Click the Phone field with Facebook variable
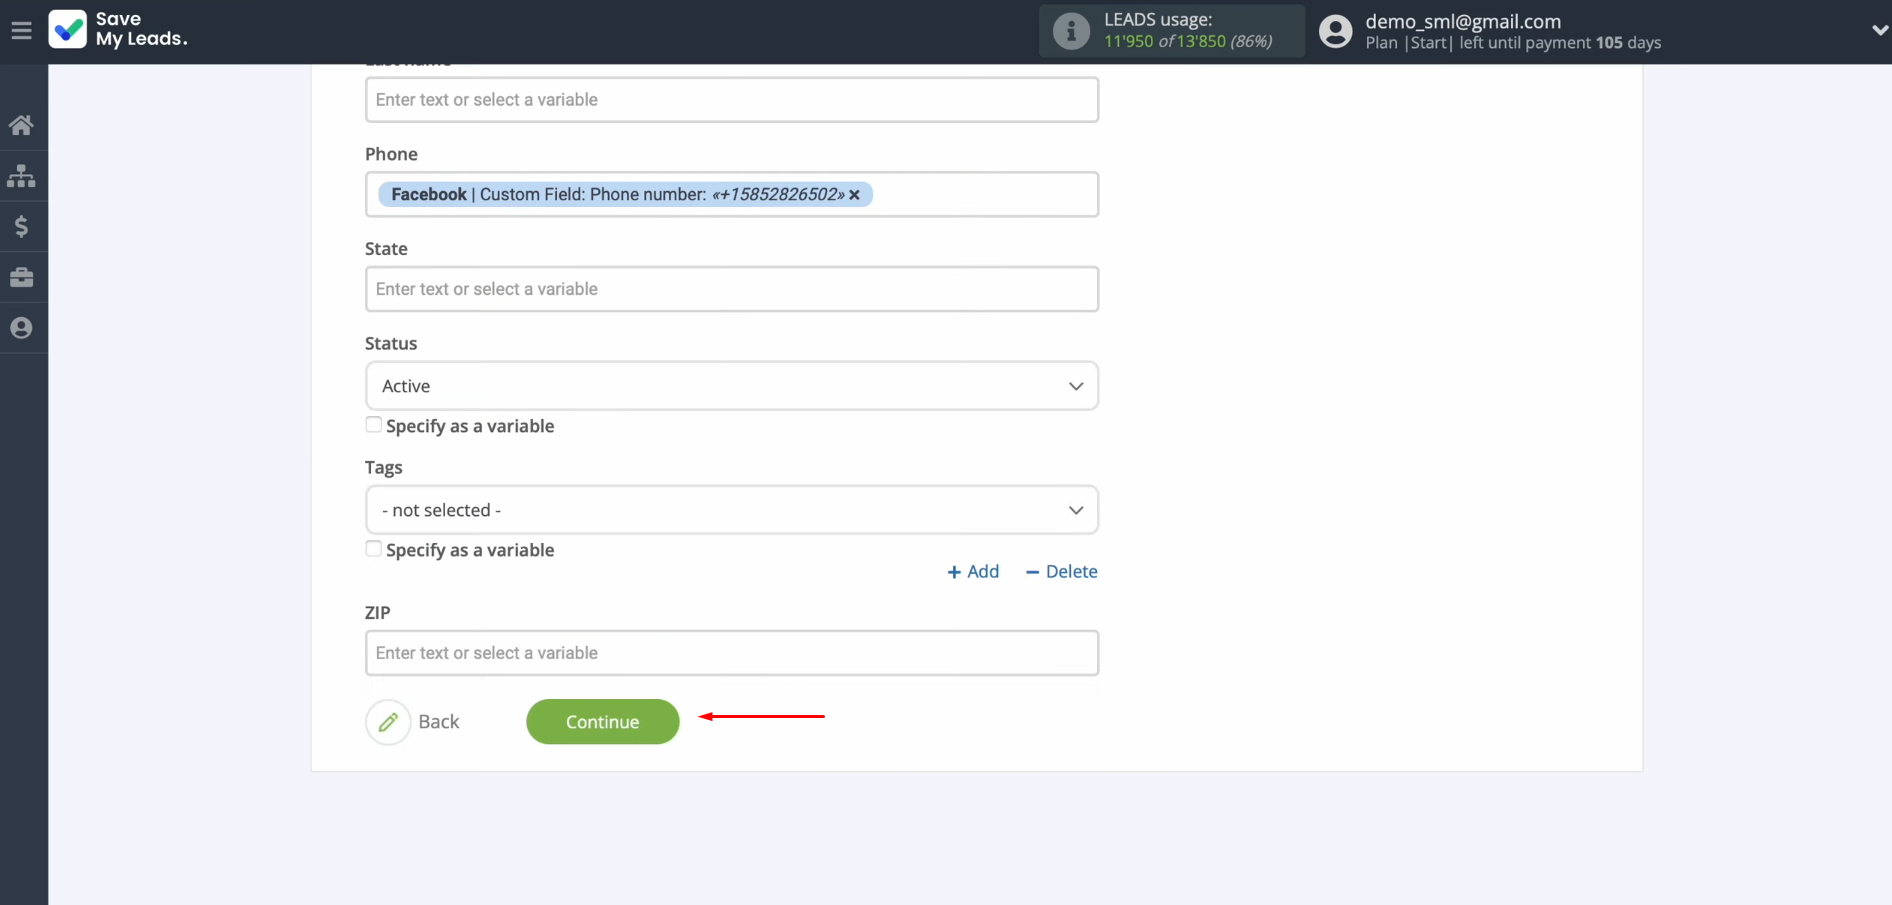The height and width of the screenshot is (905, 1892). click(732, 194)
